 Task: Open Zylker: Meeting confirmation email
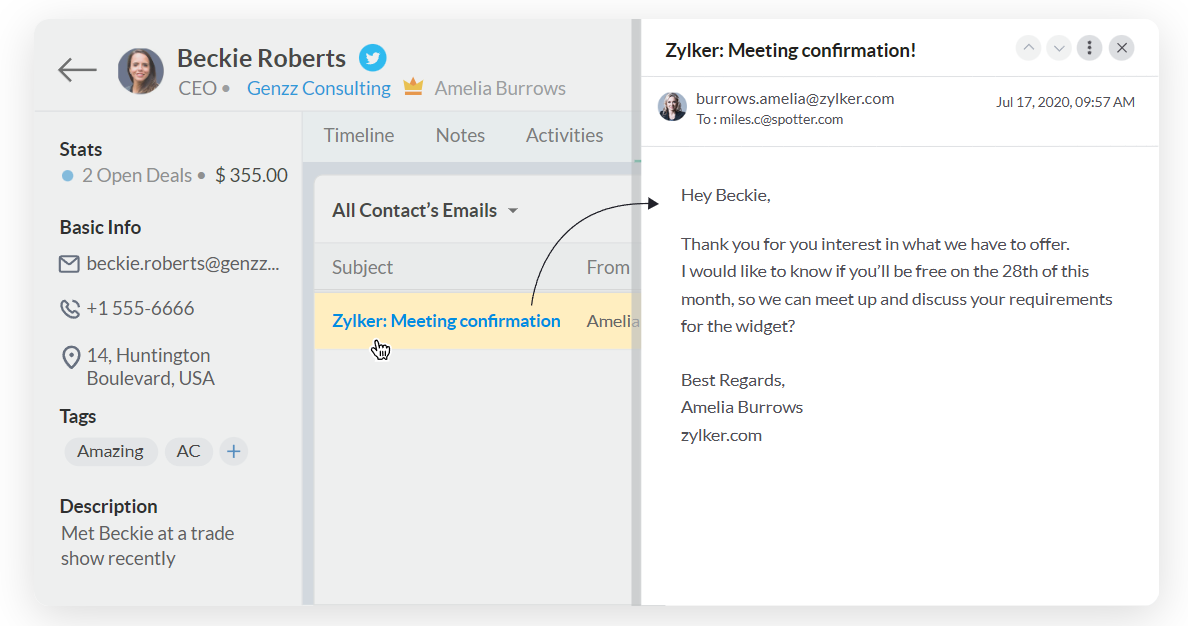click(x=446, y=321)
